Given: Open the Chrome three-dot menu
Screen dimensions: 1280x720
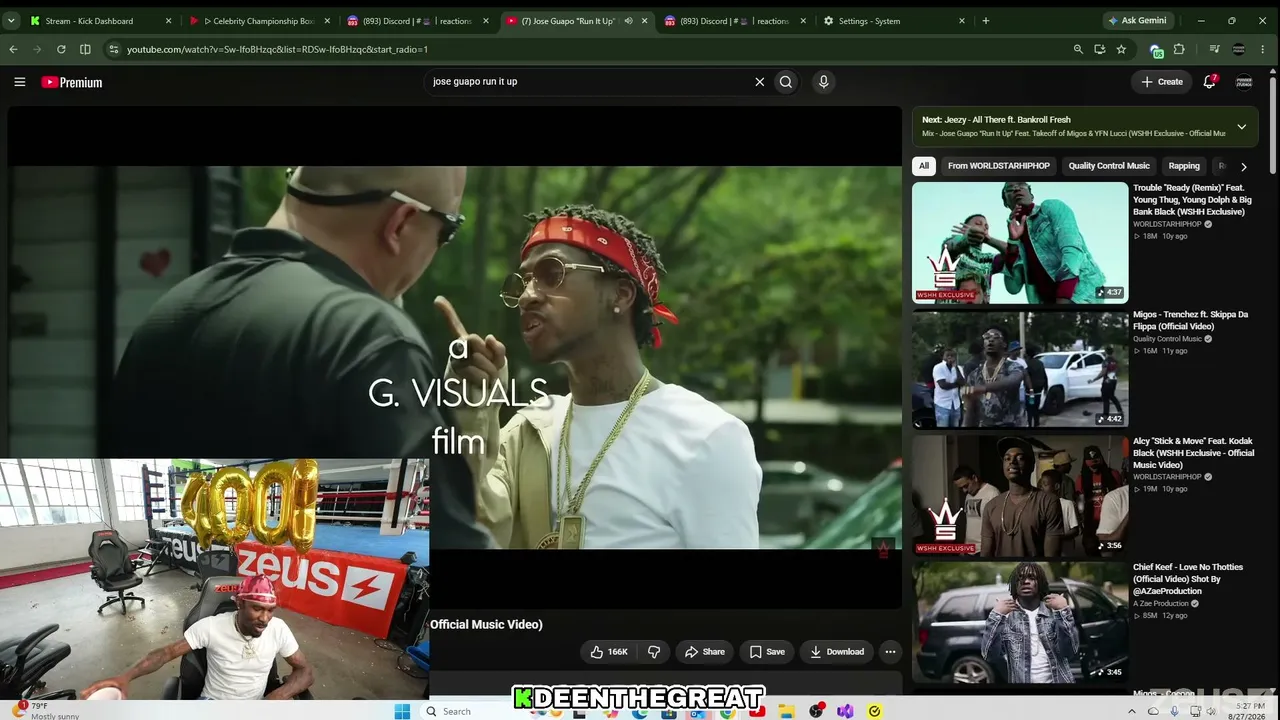Looking at the screenshot, I should pos(1264,49).
